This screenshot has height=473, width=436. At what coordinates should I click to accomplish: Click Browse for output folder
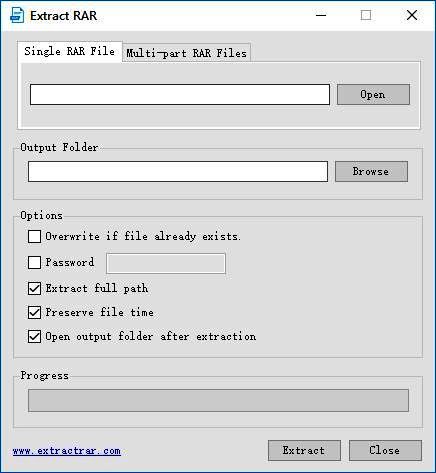click(x=371, y=171)
